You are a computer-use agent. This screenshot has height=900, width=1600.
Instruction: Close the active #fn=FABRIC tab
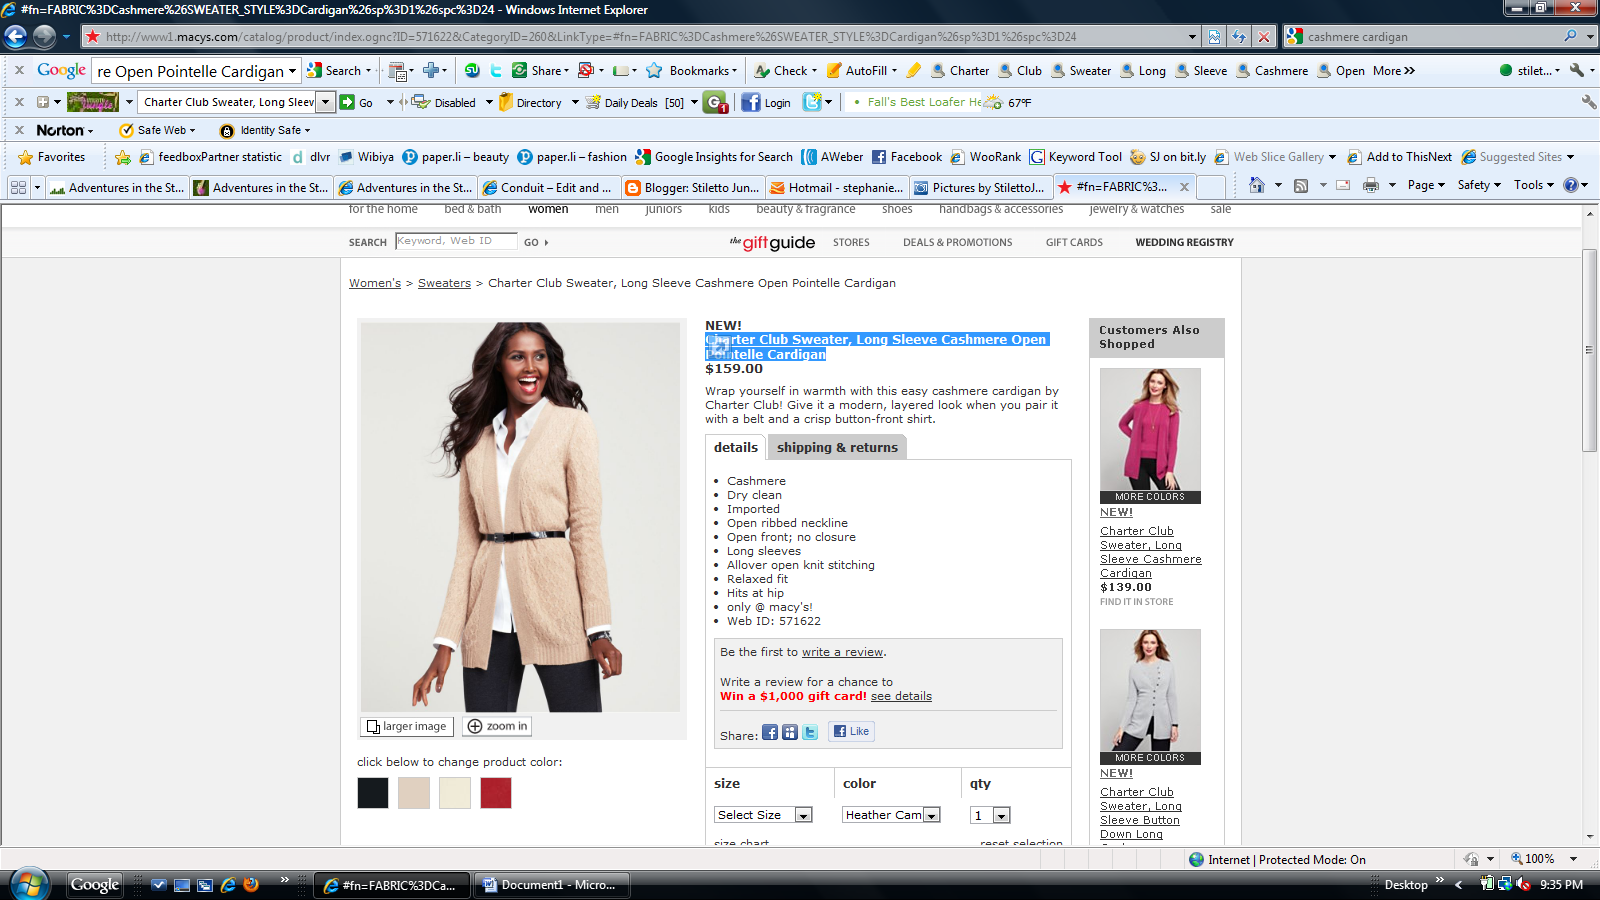coord(1184,187)
